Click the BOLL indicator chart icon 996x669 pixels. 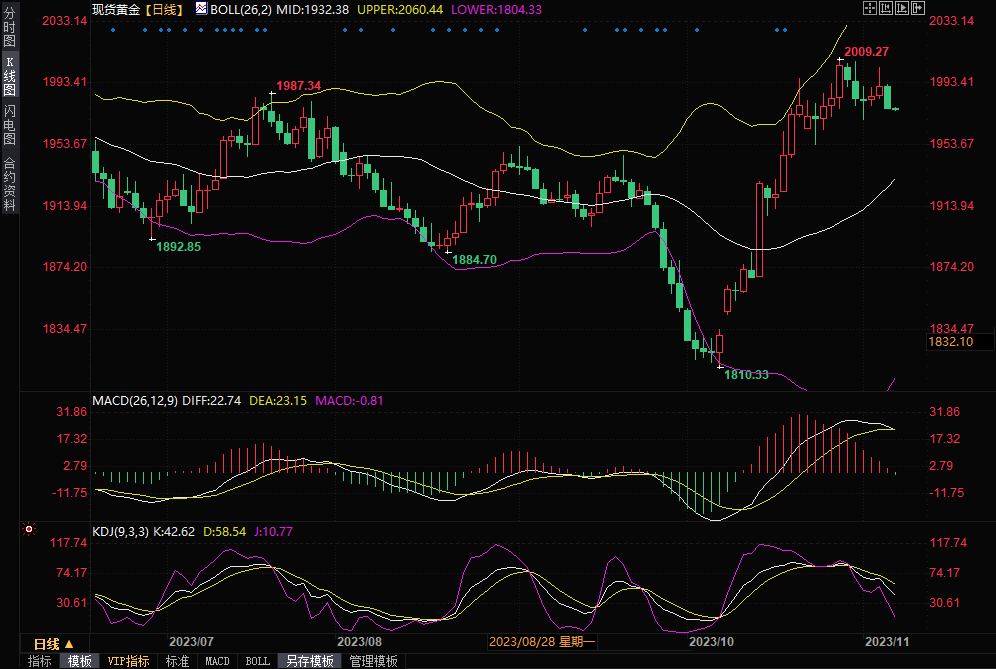[x=201, y=8]
